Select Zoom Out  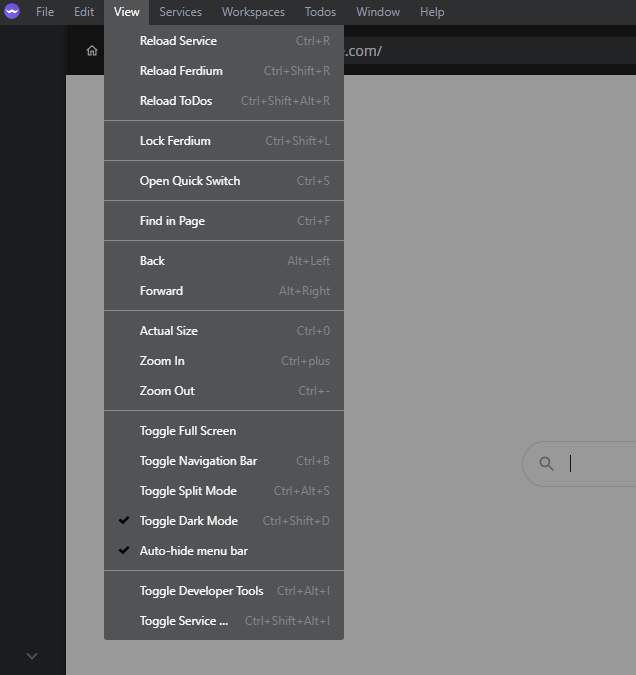tap(224, 391)
